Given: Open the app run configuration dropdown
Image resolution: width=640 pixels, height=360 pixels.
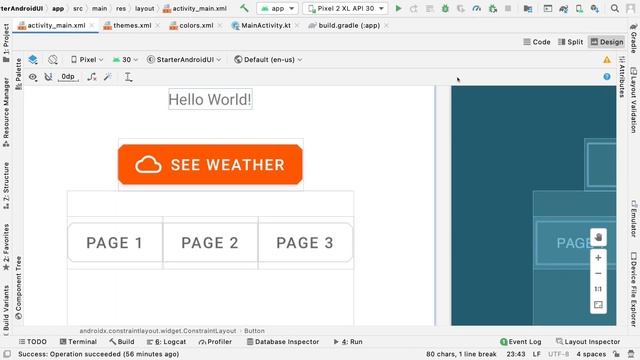Looking at the screenshot, I should 277,8.
